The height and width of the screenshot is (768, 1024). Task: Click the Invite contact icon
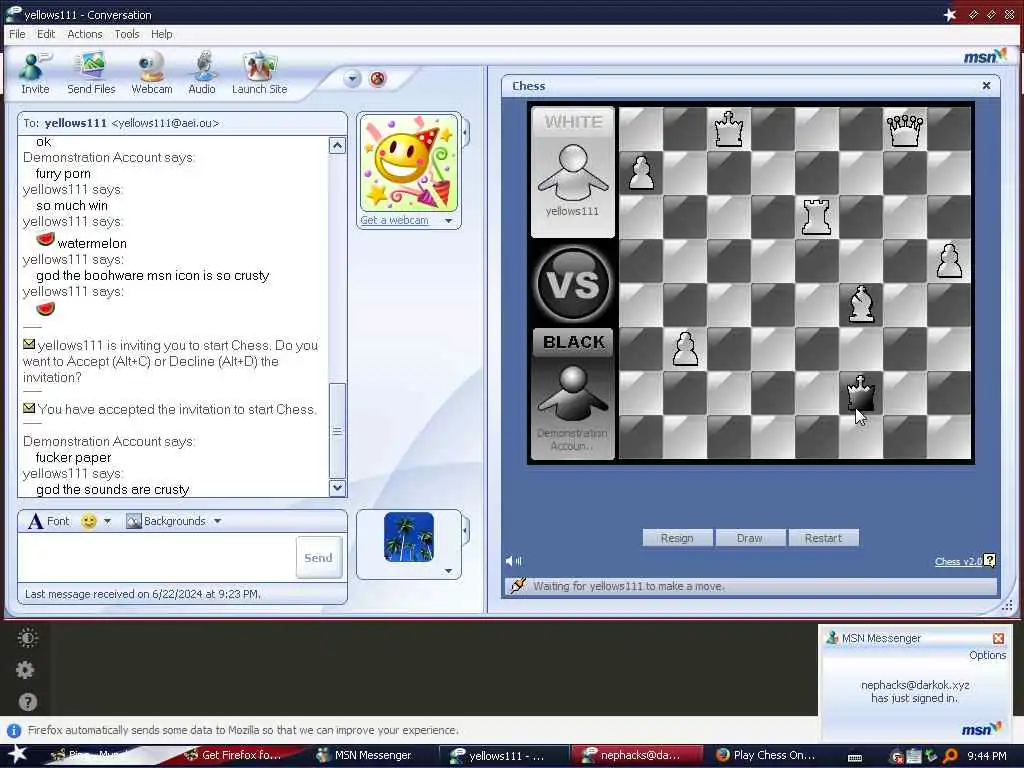pos(35,73)
